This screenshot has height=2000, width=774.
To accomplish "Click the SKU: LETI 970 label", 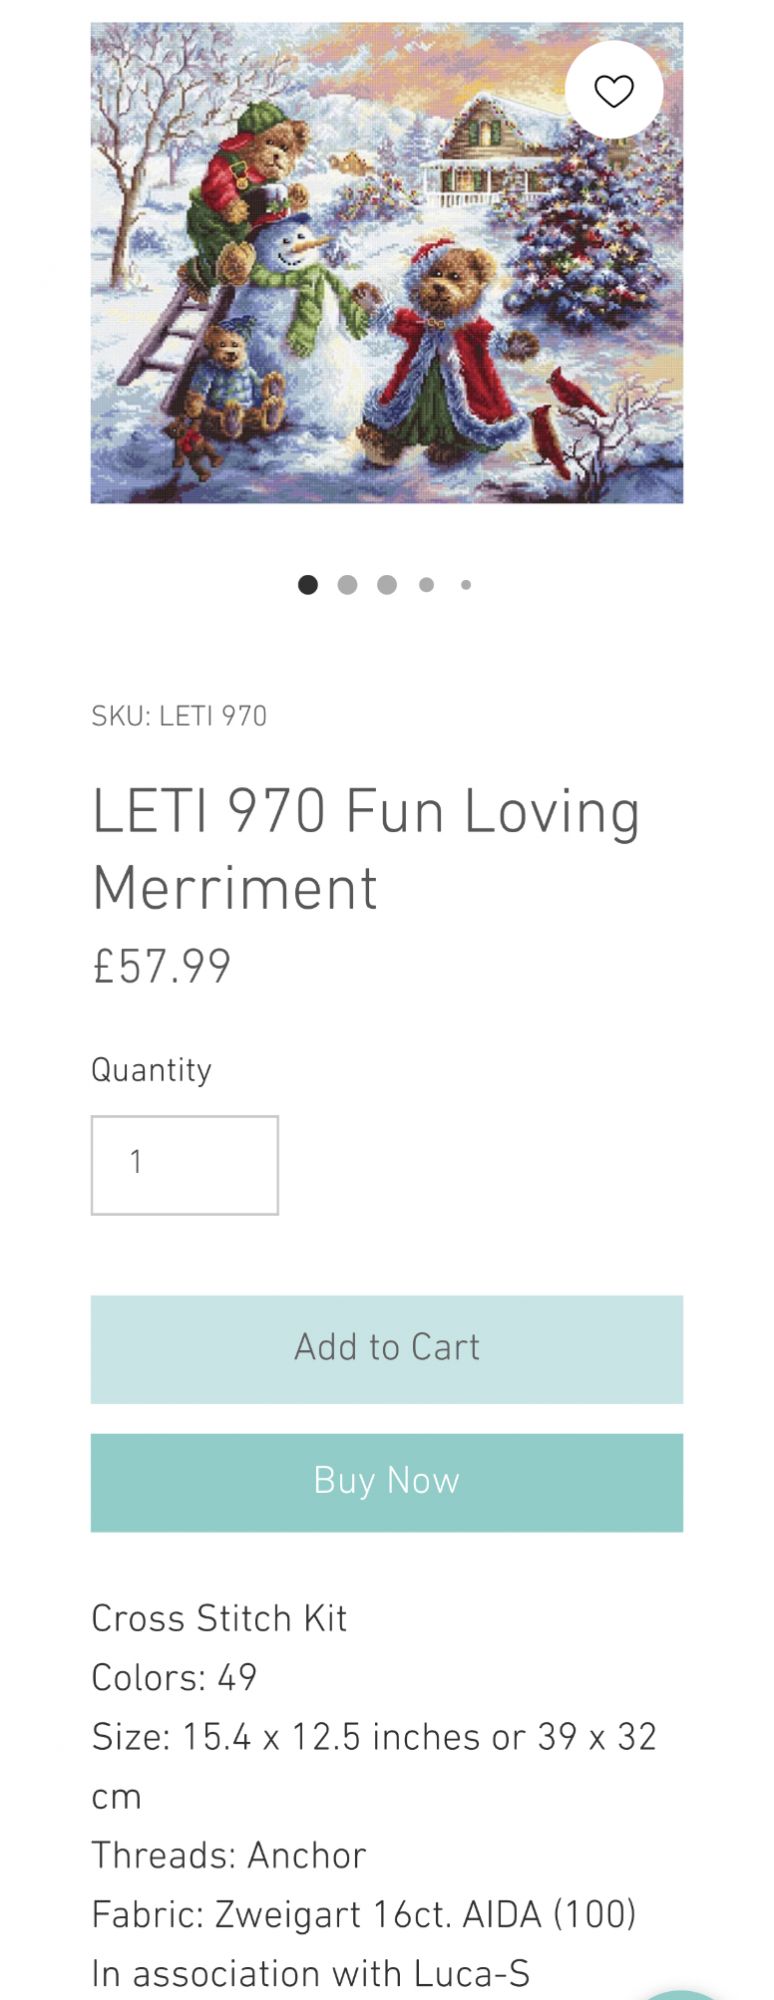I will (x=179, y=716).
